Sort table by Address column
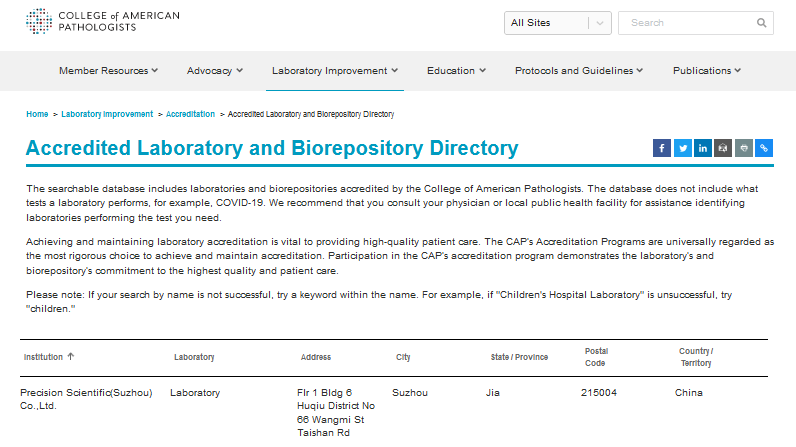Image resolution: width=796 pixels, height=447 pixels. [316, 357]
